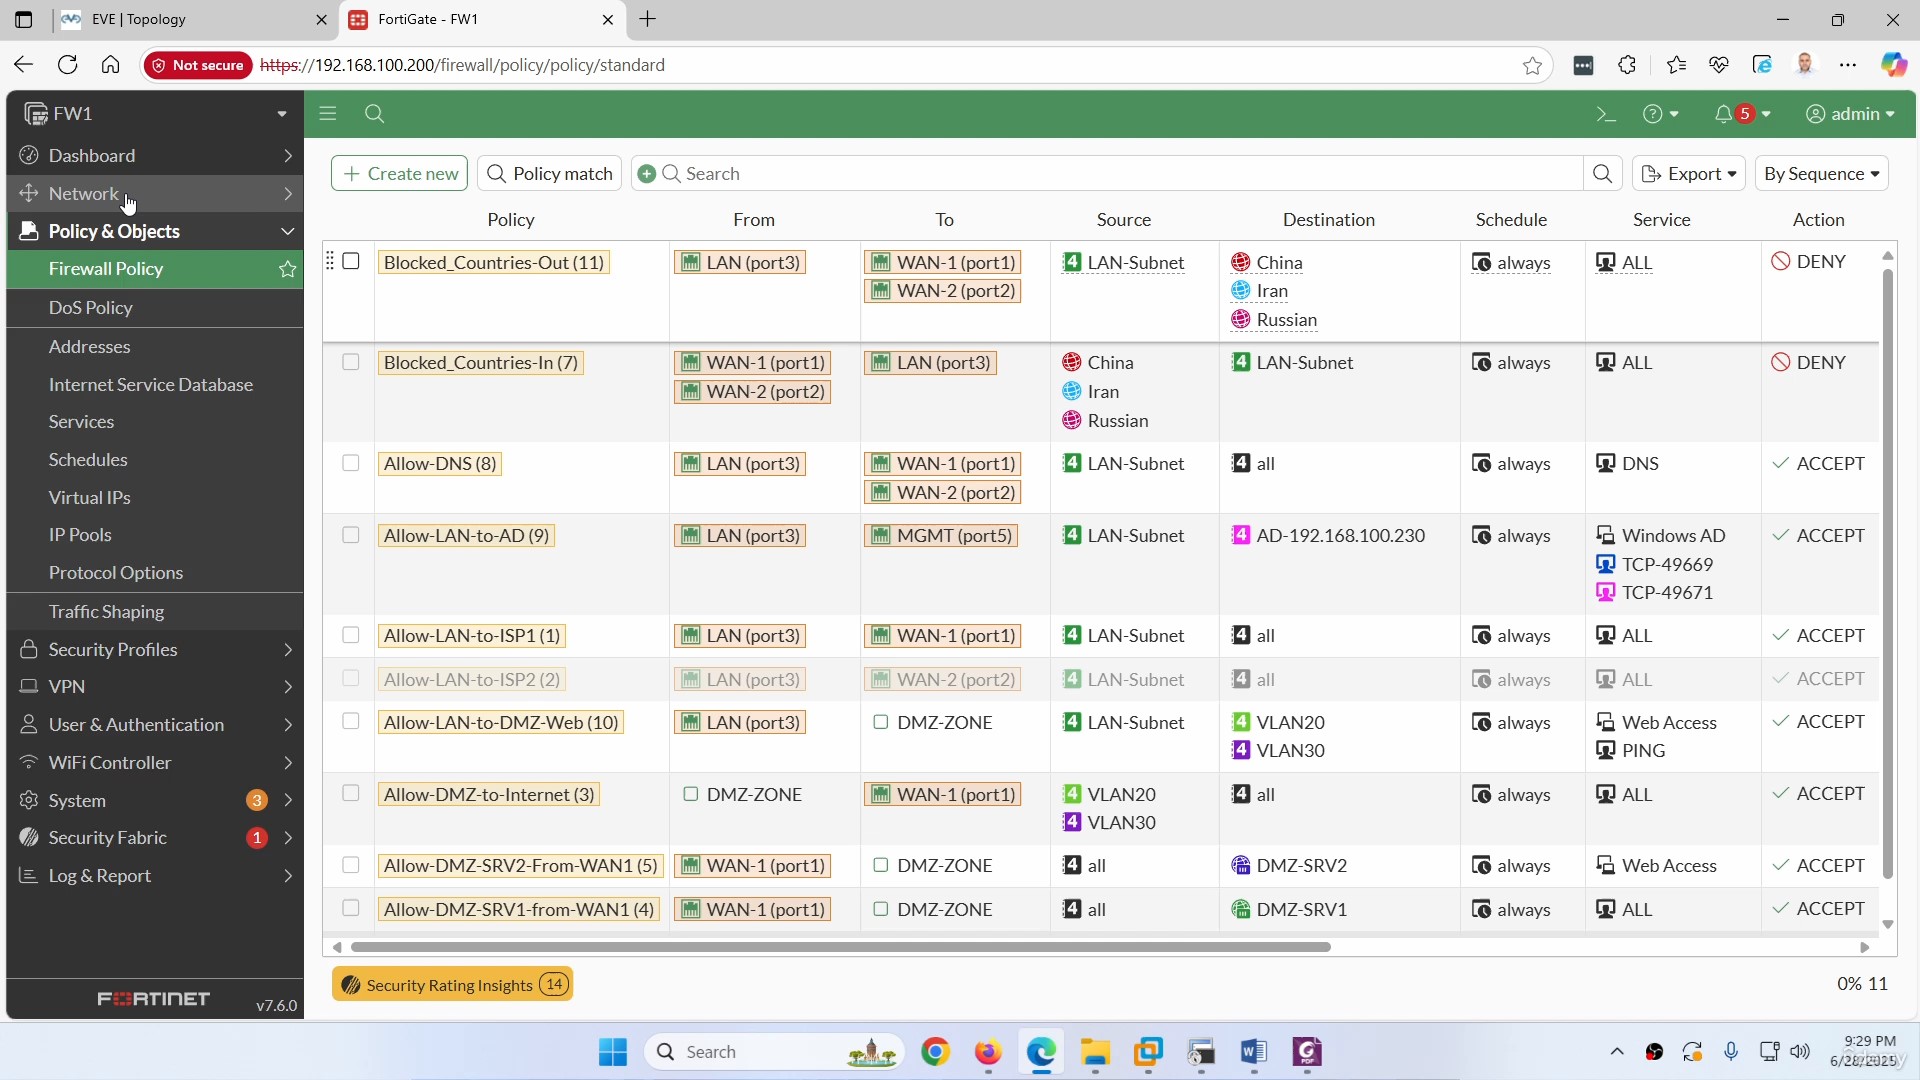Click System warning badge showing 3

coord(256,800)
